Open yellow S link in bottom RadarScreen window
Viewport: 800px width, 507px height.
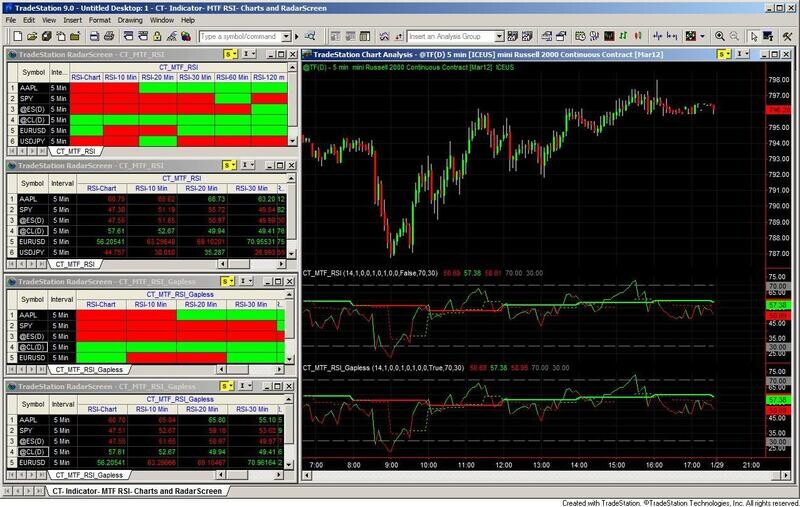pyautogui.click(x=228, y=386)
